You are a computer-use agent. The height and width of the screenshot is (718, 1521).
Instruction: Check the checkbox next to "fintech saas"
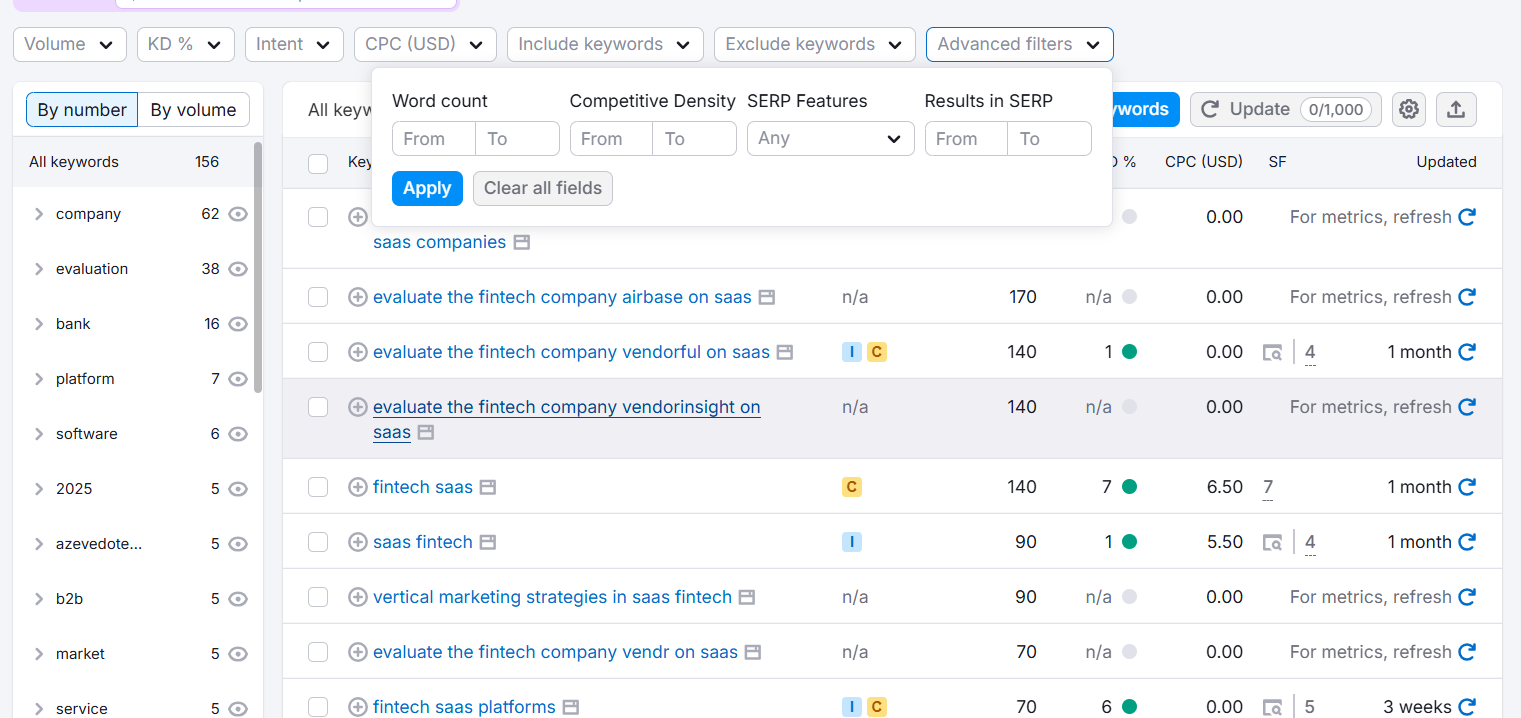[318, 486]
